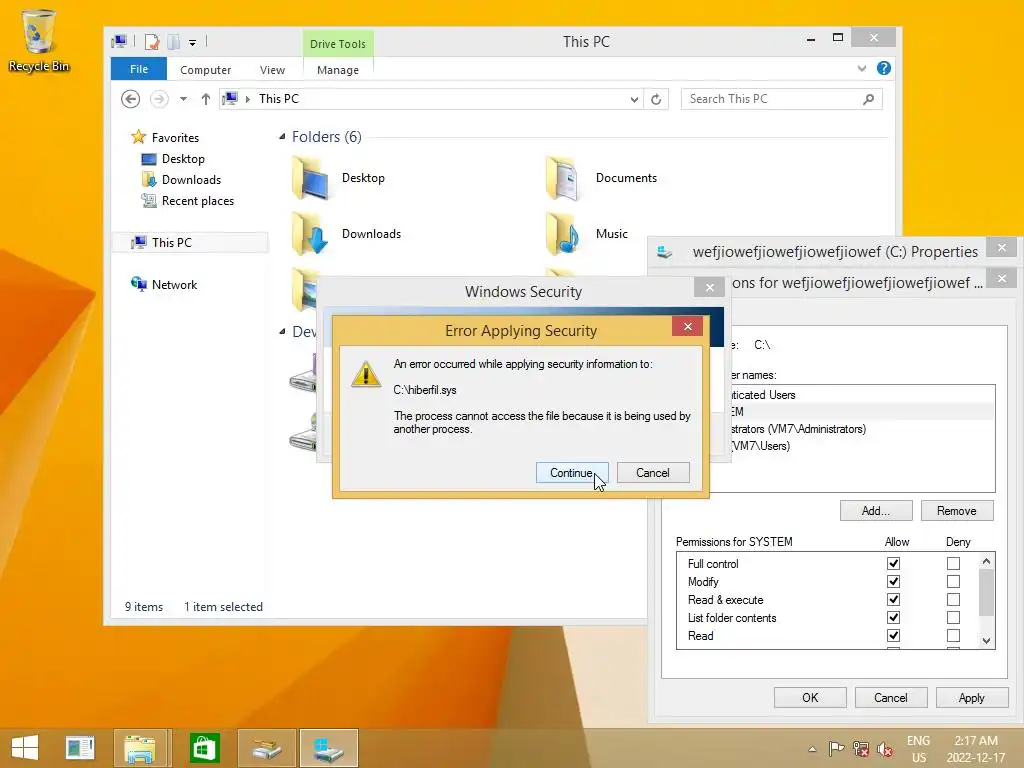
Task: Show hidden system tray icons
Action: 812,749
